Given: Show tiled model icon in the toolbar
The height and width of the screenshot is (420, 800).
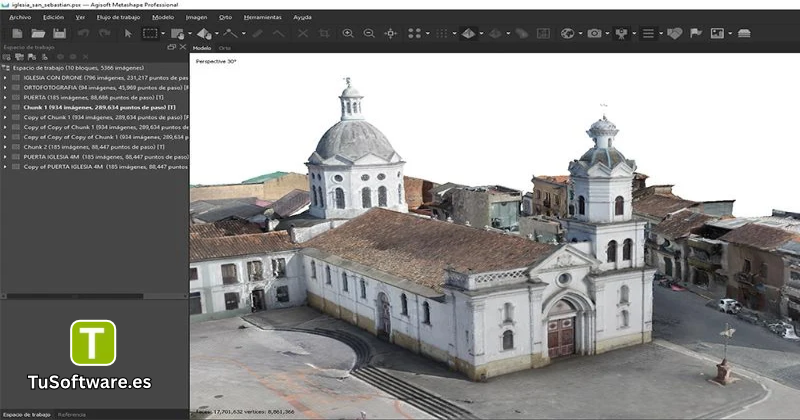Looking at the screenshot, I should pyautogui.click(x=495, y=33).
